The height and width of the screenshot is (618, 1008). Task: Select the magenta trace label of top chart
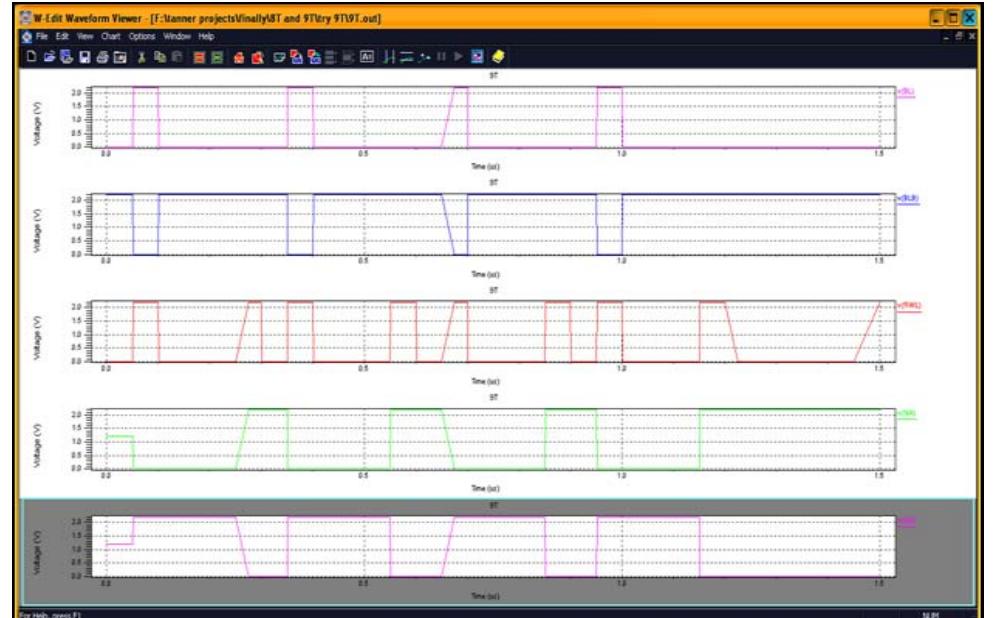pyautogui.click(x=906, y=92)
